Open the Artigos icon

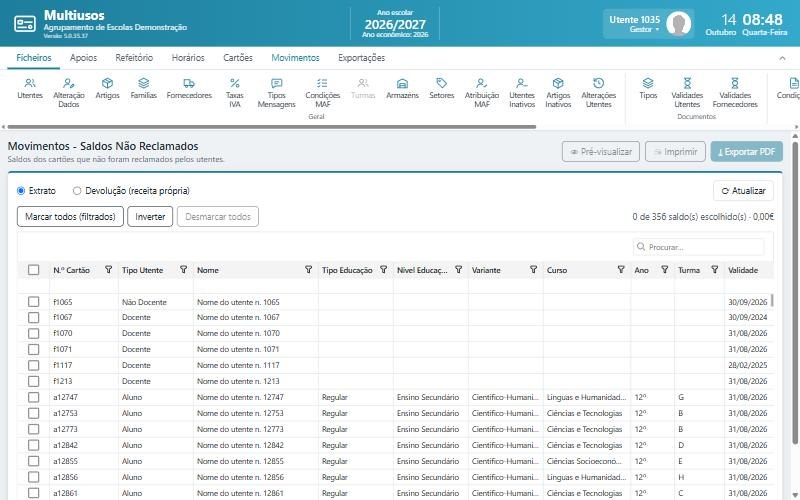tap(107, 88)
